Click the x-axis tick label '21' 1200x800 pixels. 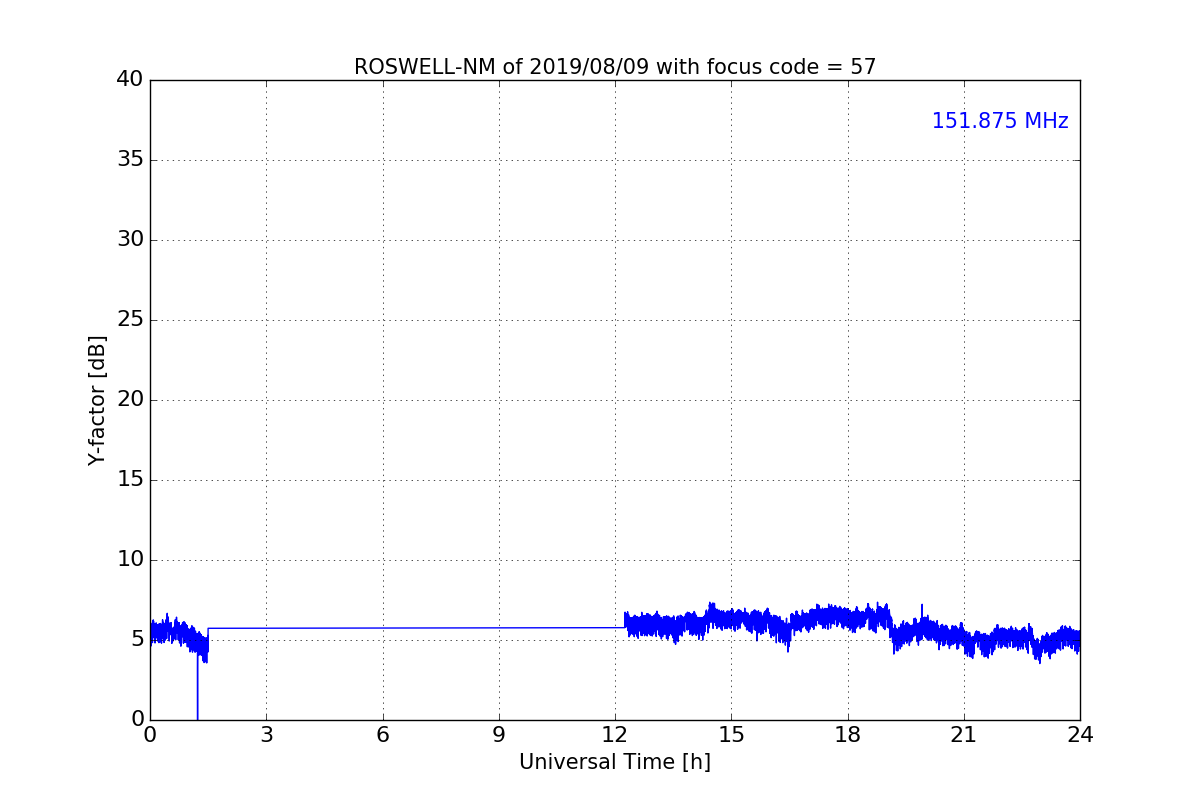coord(964,735)
